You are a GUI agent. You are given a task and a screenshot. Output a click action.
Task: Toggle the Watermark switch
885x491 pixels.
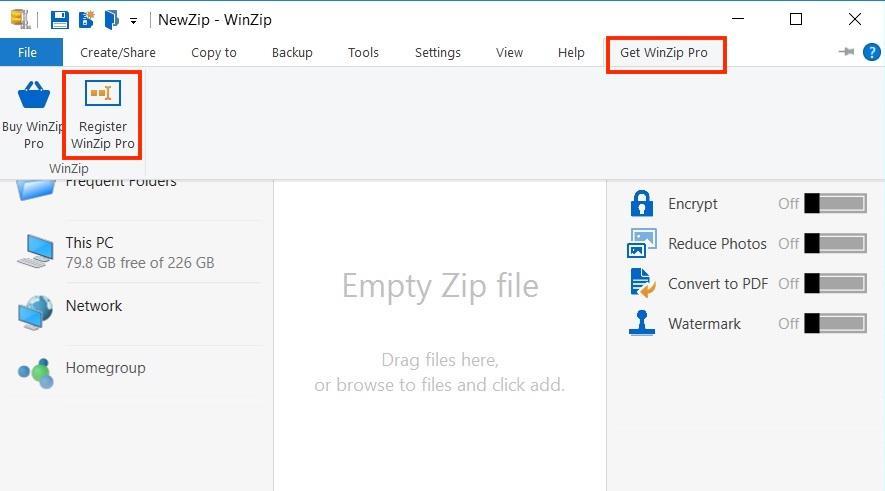click(835, 324)
